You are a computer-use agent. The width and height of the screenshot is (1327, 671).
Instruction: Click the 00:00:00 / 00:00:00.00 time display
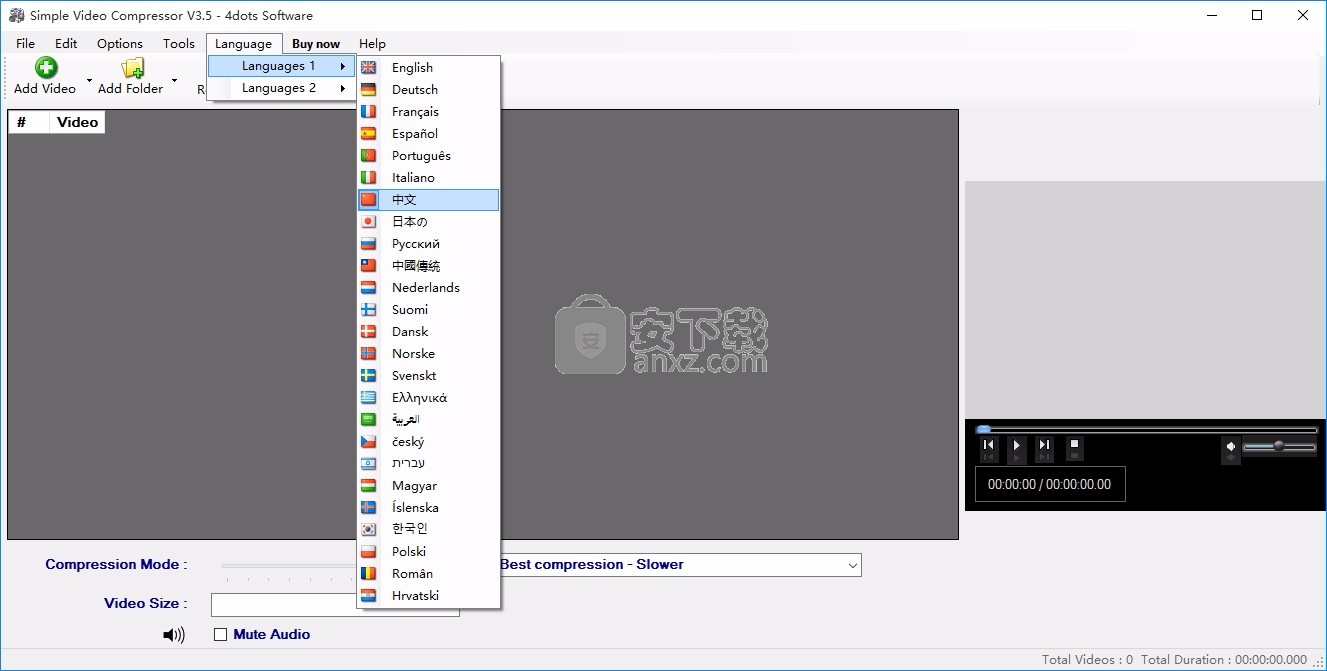1050,484
